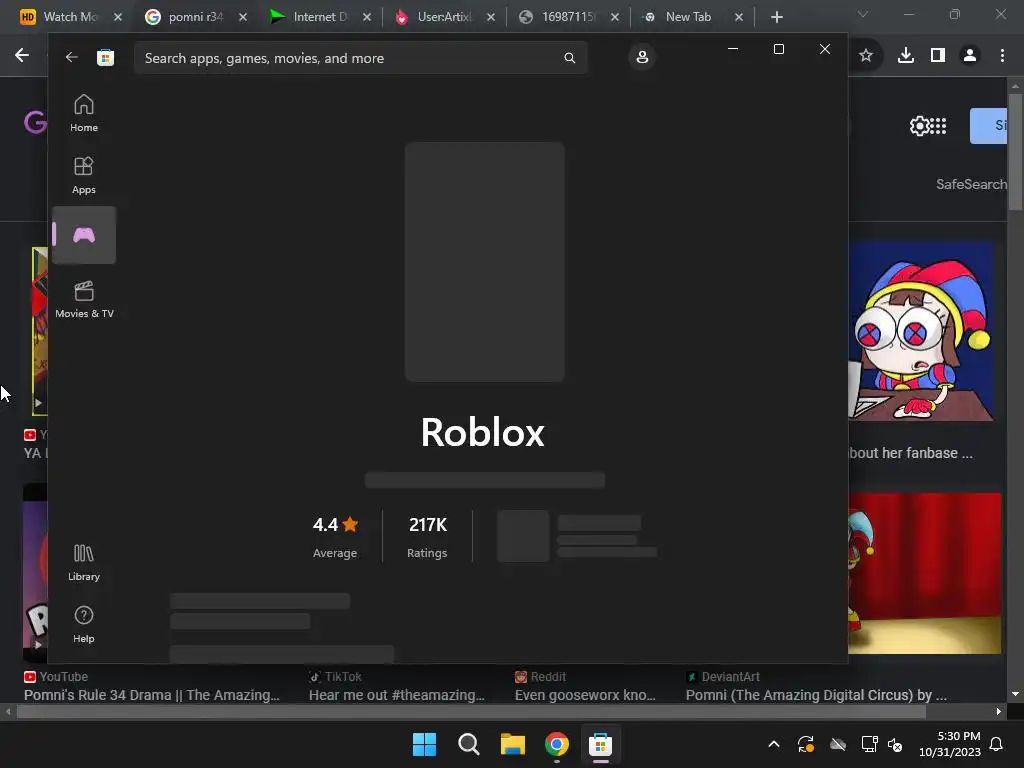Open Google apps grid
Screen dimensions: 1024x768
pyautogui.click(x=938, y=125)
